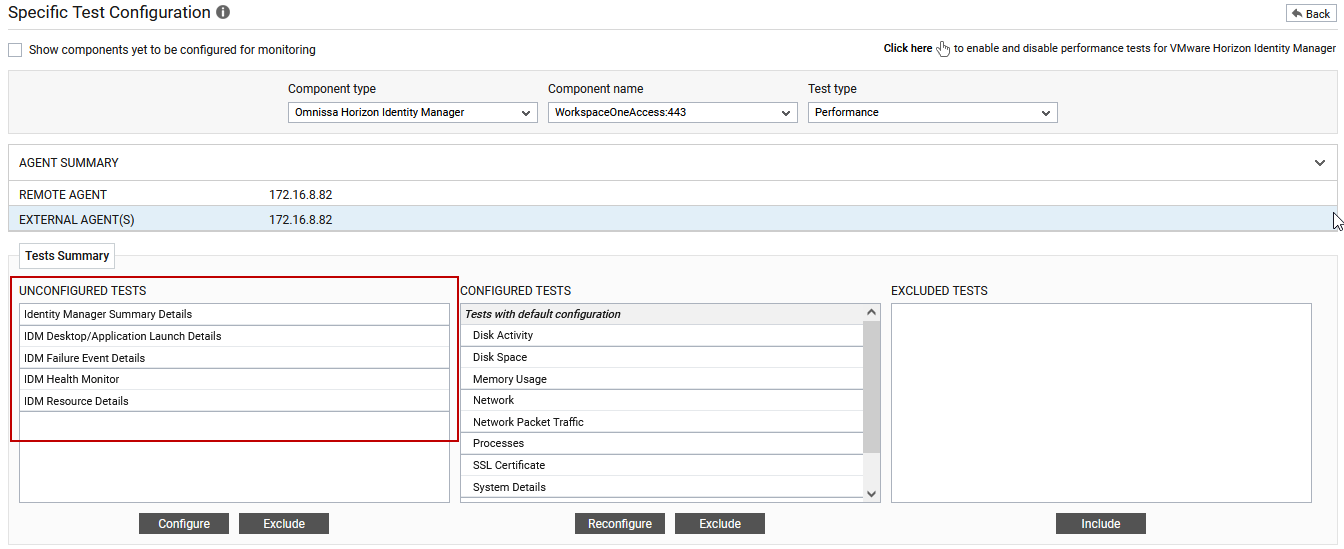Click the info icon beside Specific Test Configuration
Viewport: 1344px width, 549px height.
(223, 13)
